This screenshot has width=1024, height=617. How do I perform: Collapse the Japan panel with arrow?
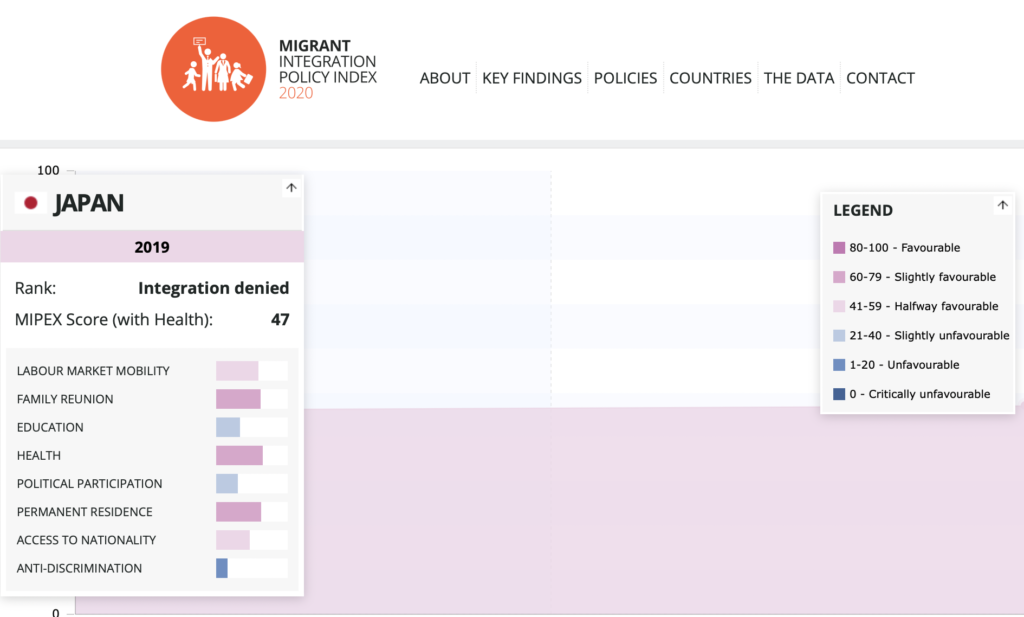pyautogui.click(x=291, y=187)
